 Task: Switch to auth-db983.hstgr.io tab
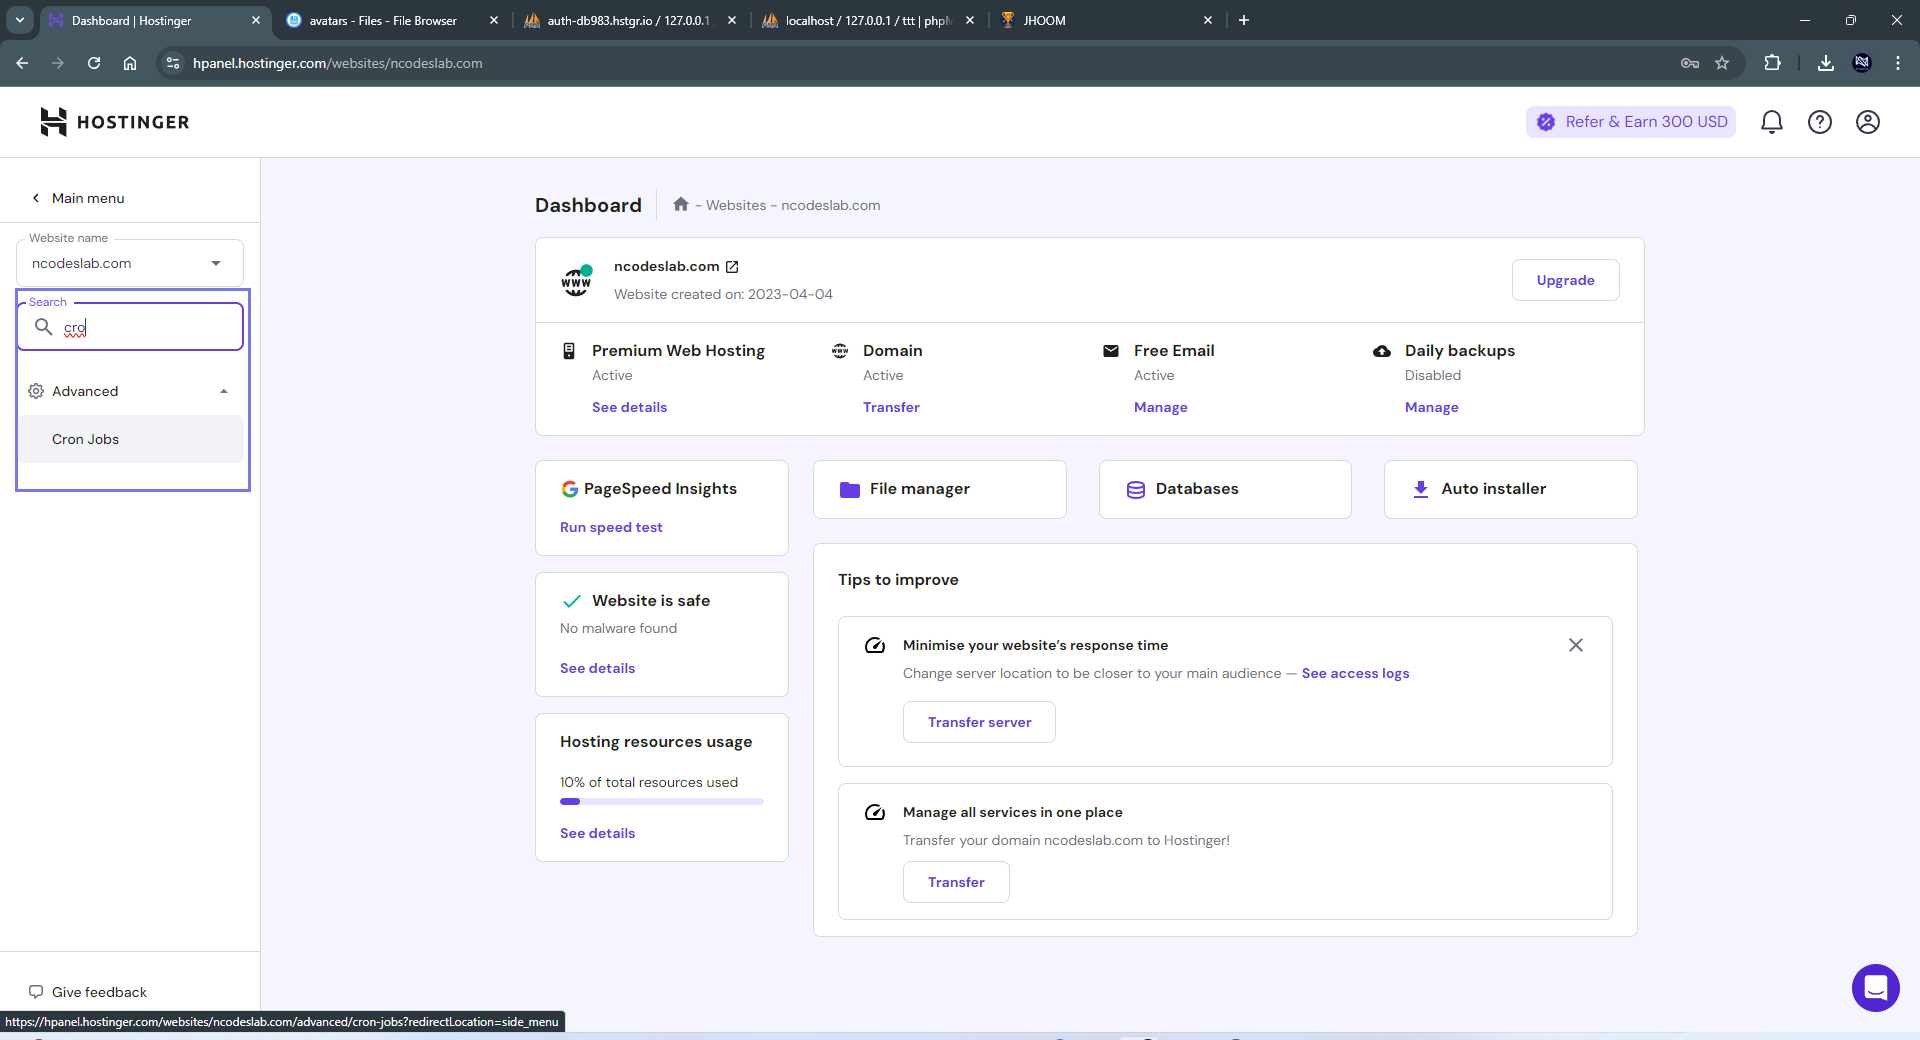click(630, 20)
